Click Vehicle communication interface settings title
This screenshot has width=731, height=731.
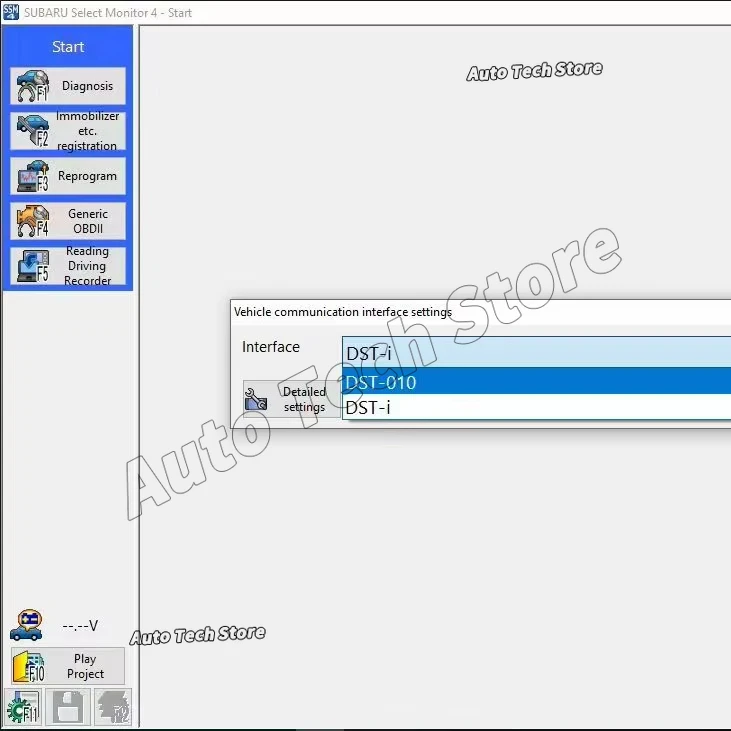pos(343,312)
